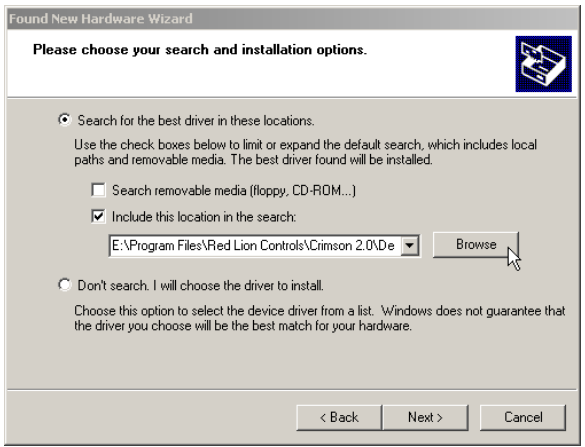Click the "Include this location in the search" label text
585x447 pixels.
(204, 217)
